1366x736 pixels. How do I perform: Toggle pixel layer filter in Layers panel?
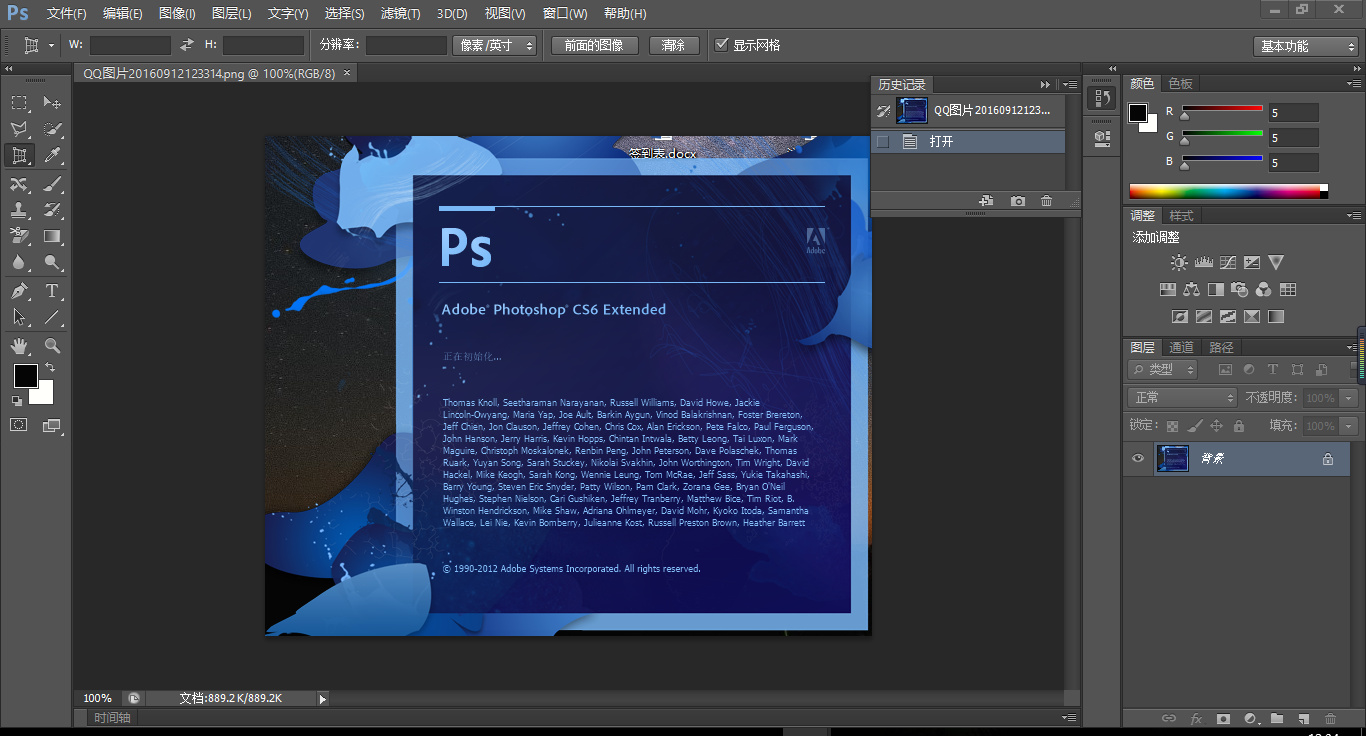coord(1223,370)
